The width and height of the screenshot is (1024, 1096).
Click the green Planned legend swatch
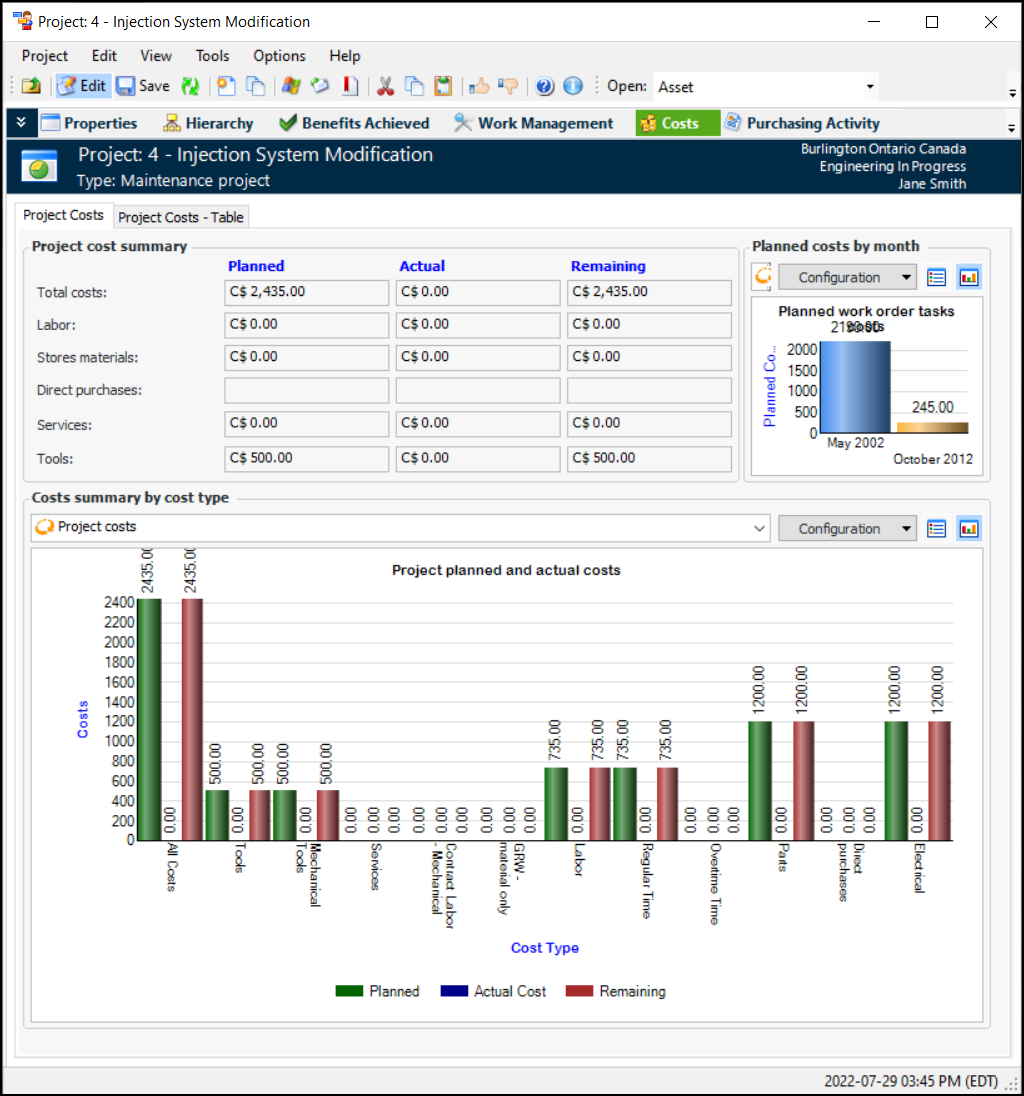pos(349,991)
